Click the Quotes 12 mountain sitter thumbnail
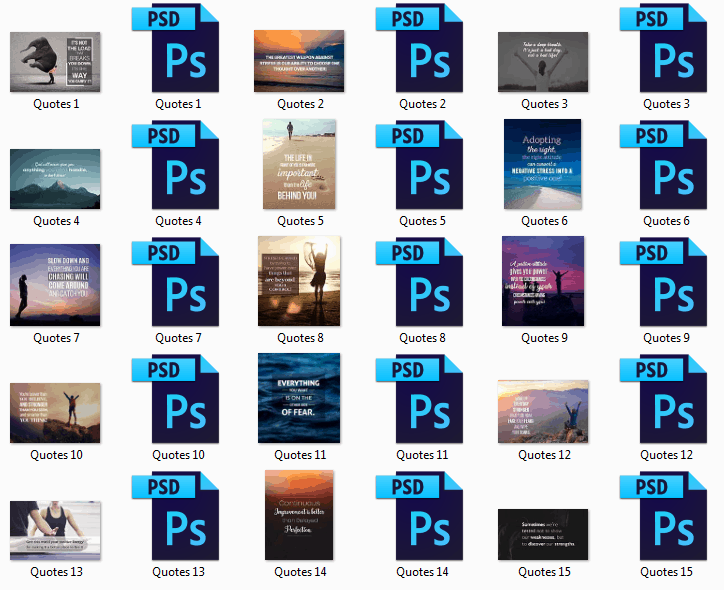This screenshot has width=724, height=590. click(x=543, y=411)
